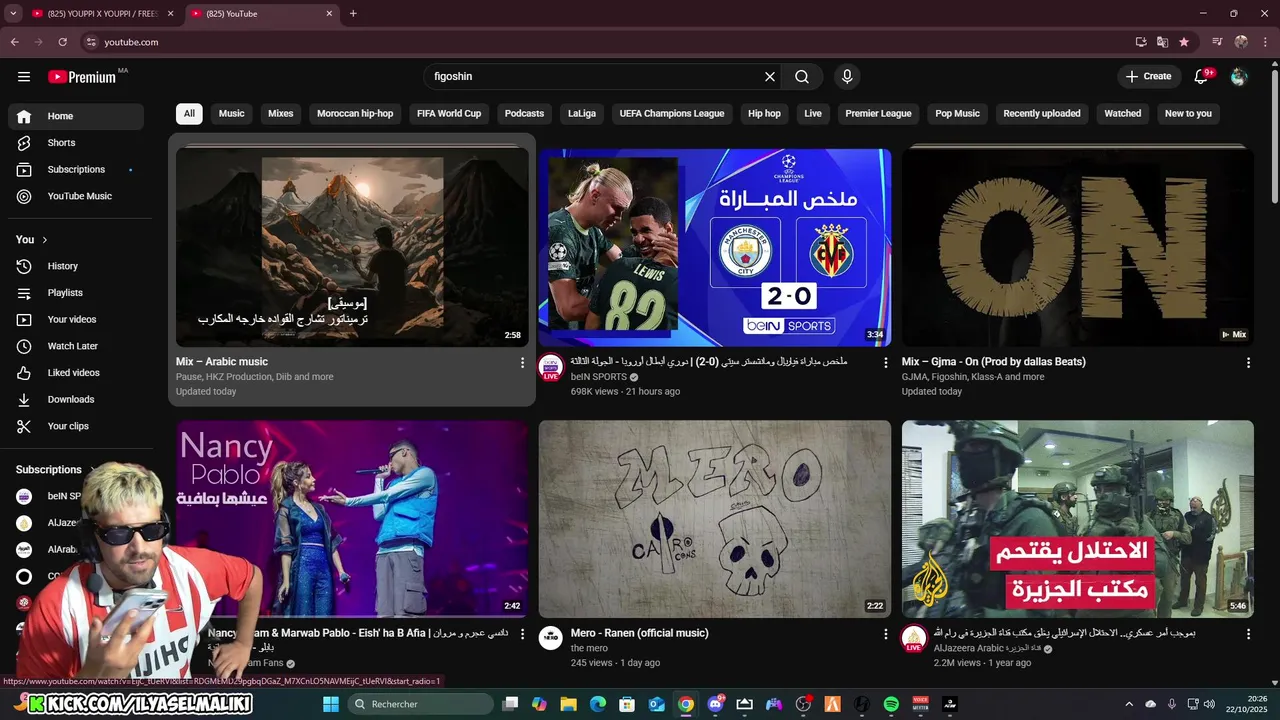Open Subscriptions in the sidebar
This screenshot has height=720, width=1280.
(x=76, y=170)
